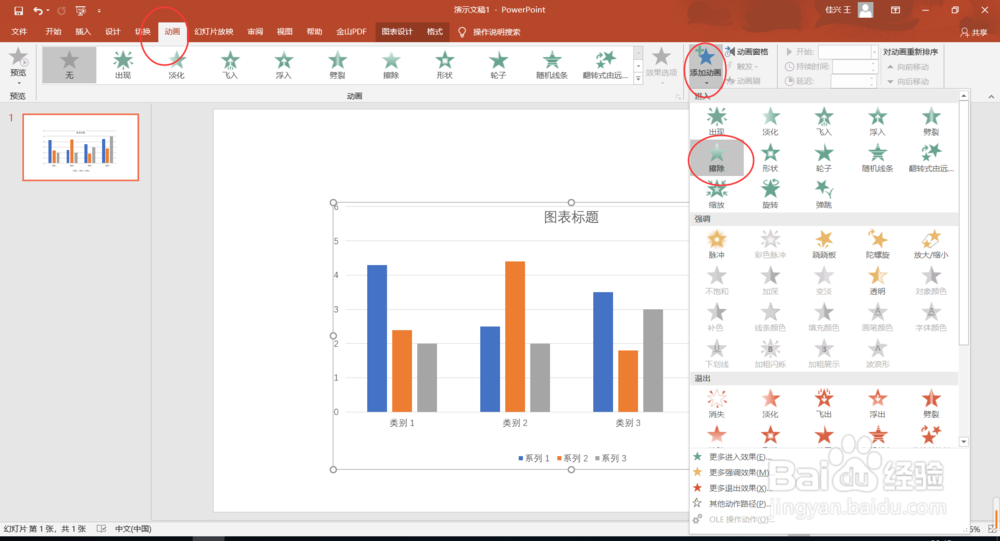Switch to the 设计 design tab
Image resolution: width=1000 pixels, height=541 pixels.
point(113,31)
